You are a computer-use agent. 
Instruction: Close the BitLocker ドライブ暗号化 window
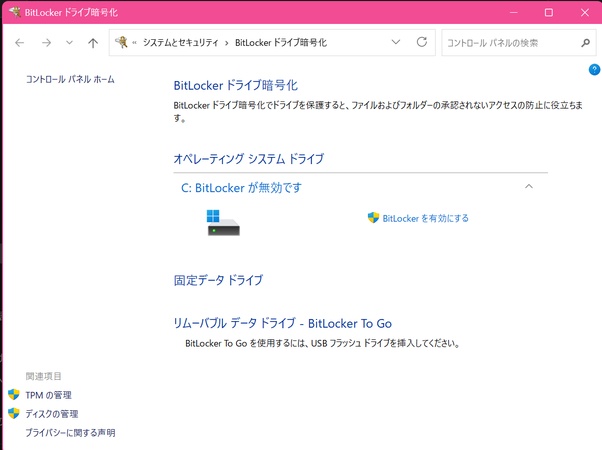pyautogui.click(x=585, y=12)
